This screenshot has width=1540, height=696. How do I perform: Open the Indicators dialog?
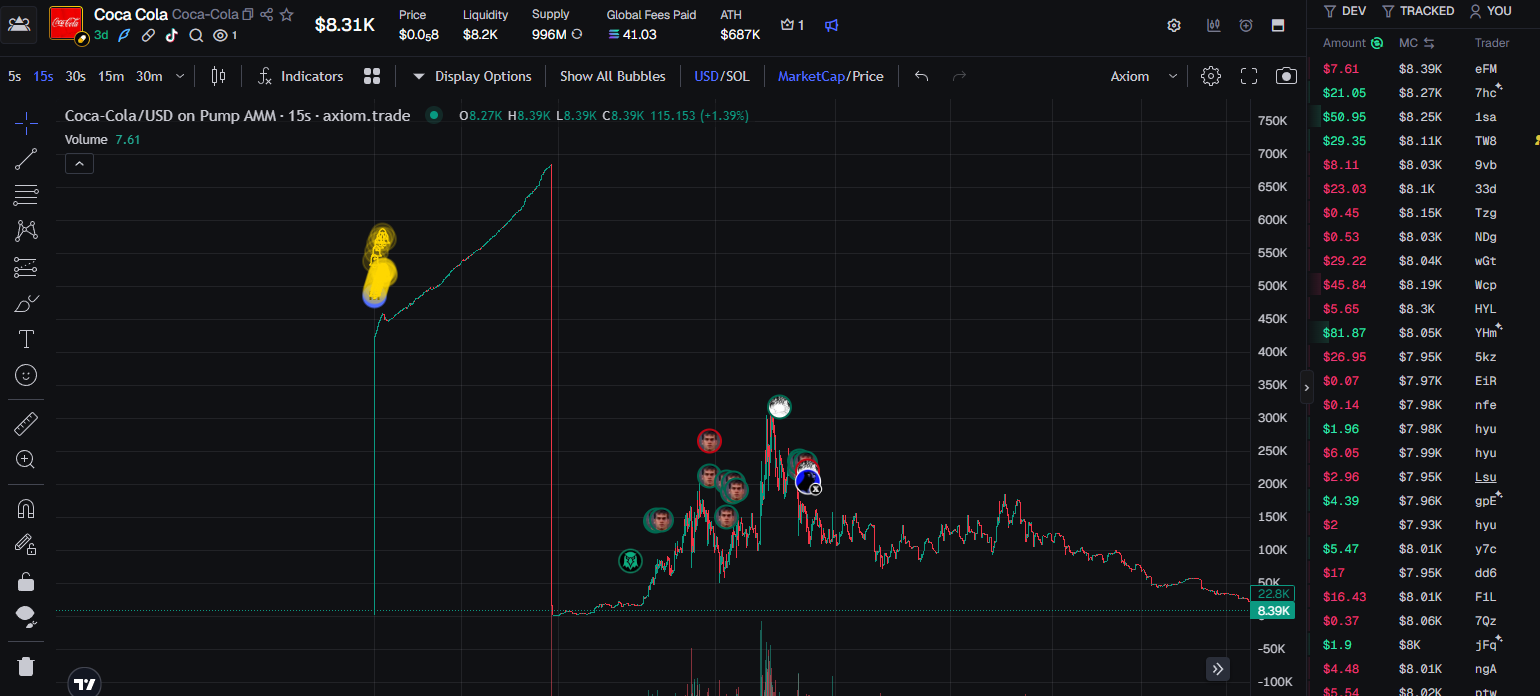pyautogui.click(x=300, y=76)
